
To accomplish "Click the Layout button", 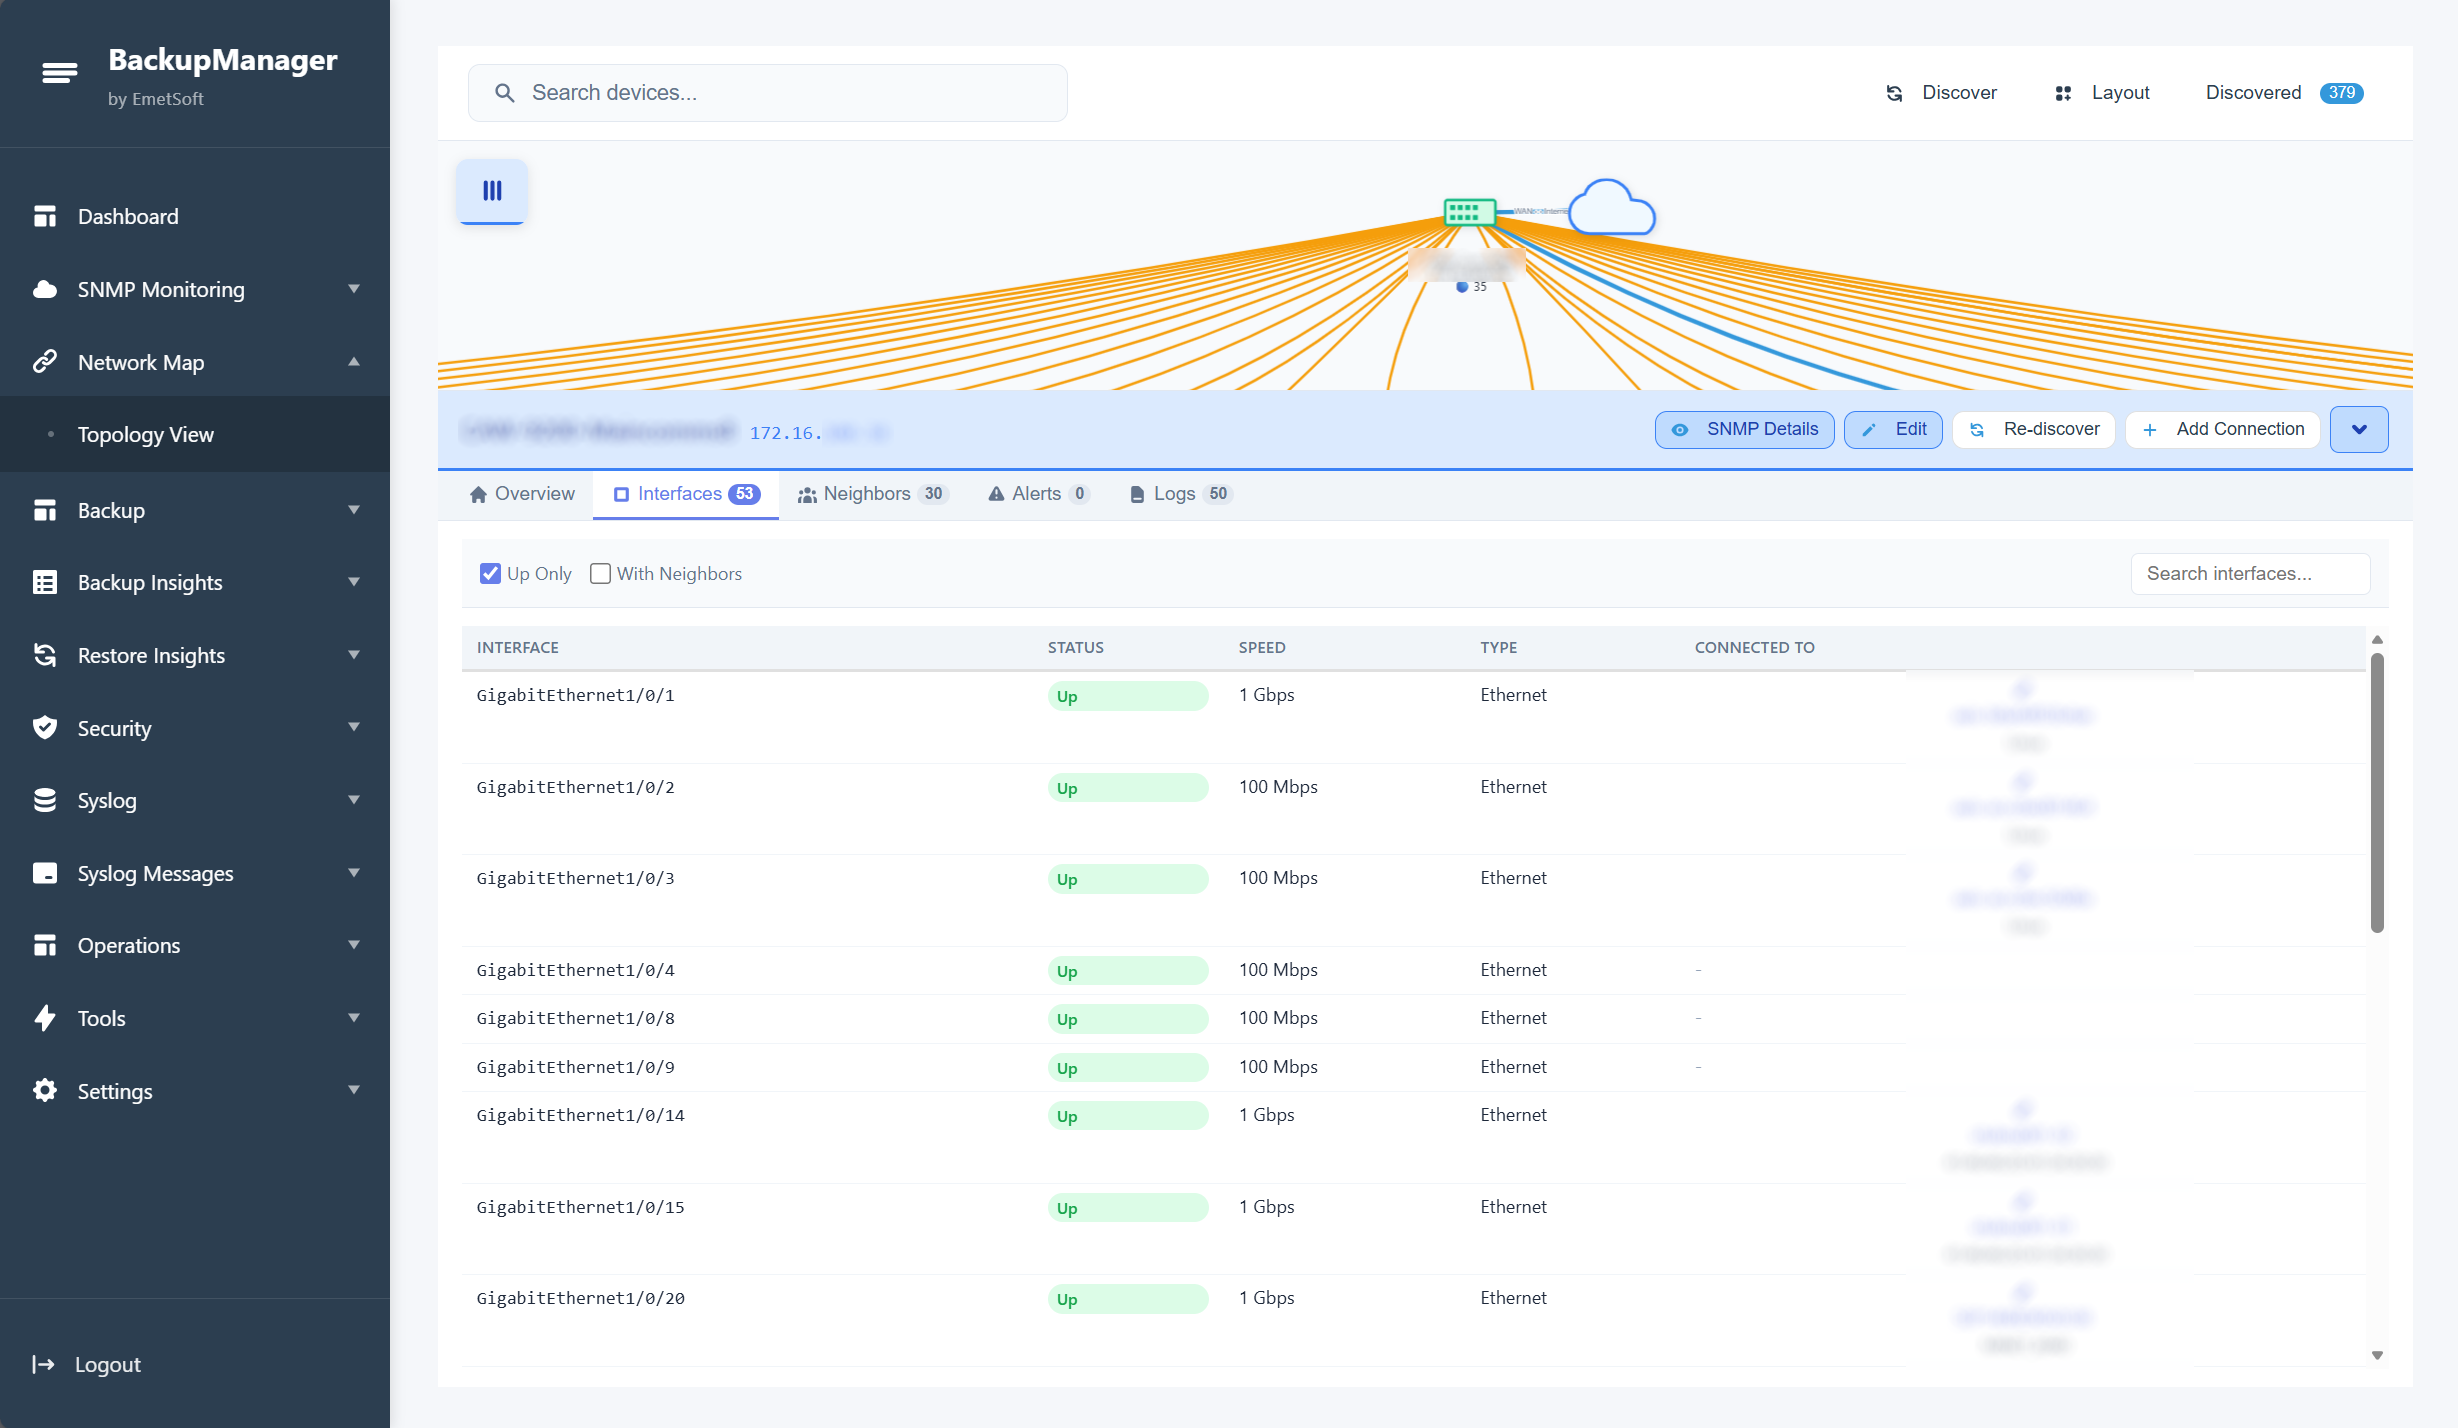I will (x=2102, y=93).
